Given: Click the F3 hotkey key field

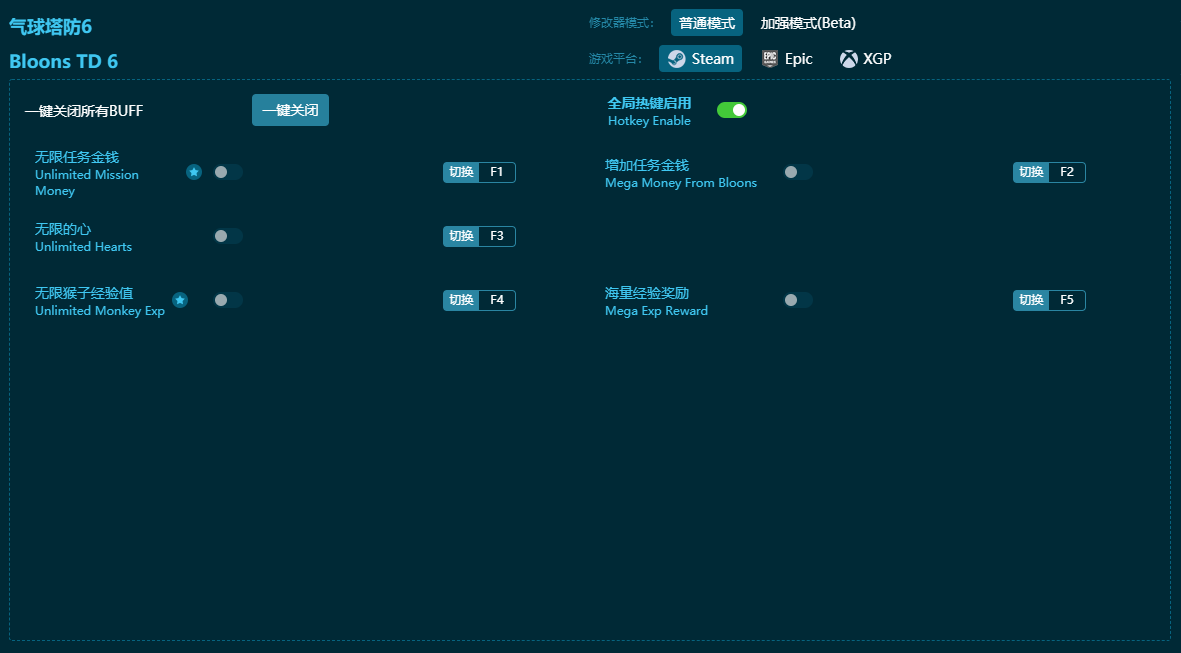Looking at the screenshot, I should click(497, 236).
